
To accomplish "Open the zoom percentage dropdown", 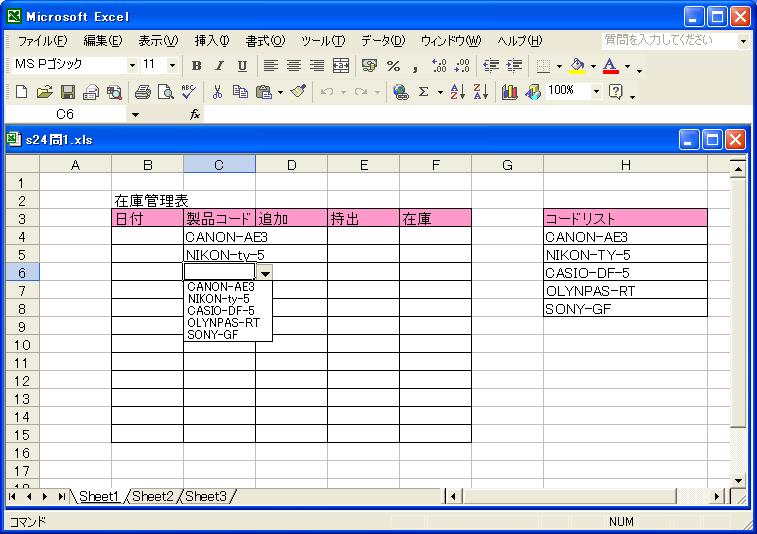I will (597, 92).
